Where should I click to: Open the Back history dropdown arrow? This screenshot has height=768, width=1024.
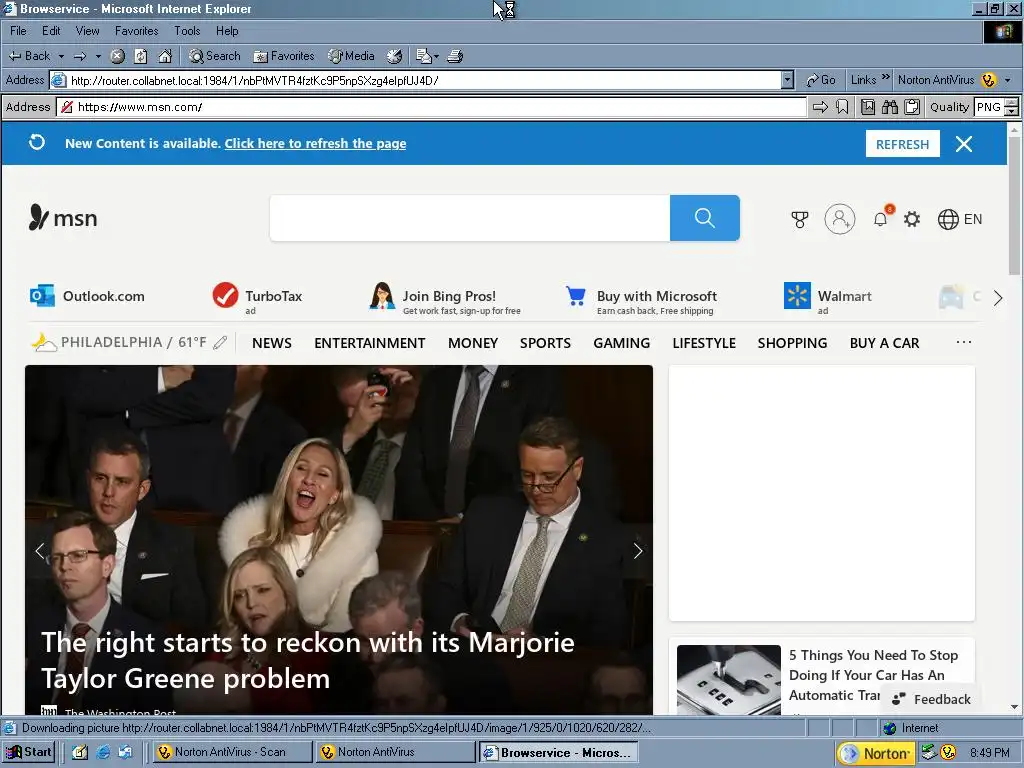pyautogui.click(x=61, y=56)
